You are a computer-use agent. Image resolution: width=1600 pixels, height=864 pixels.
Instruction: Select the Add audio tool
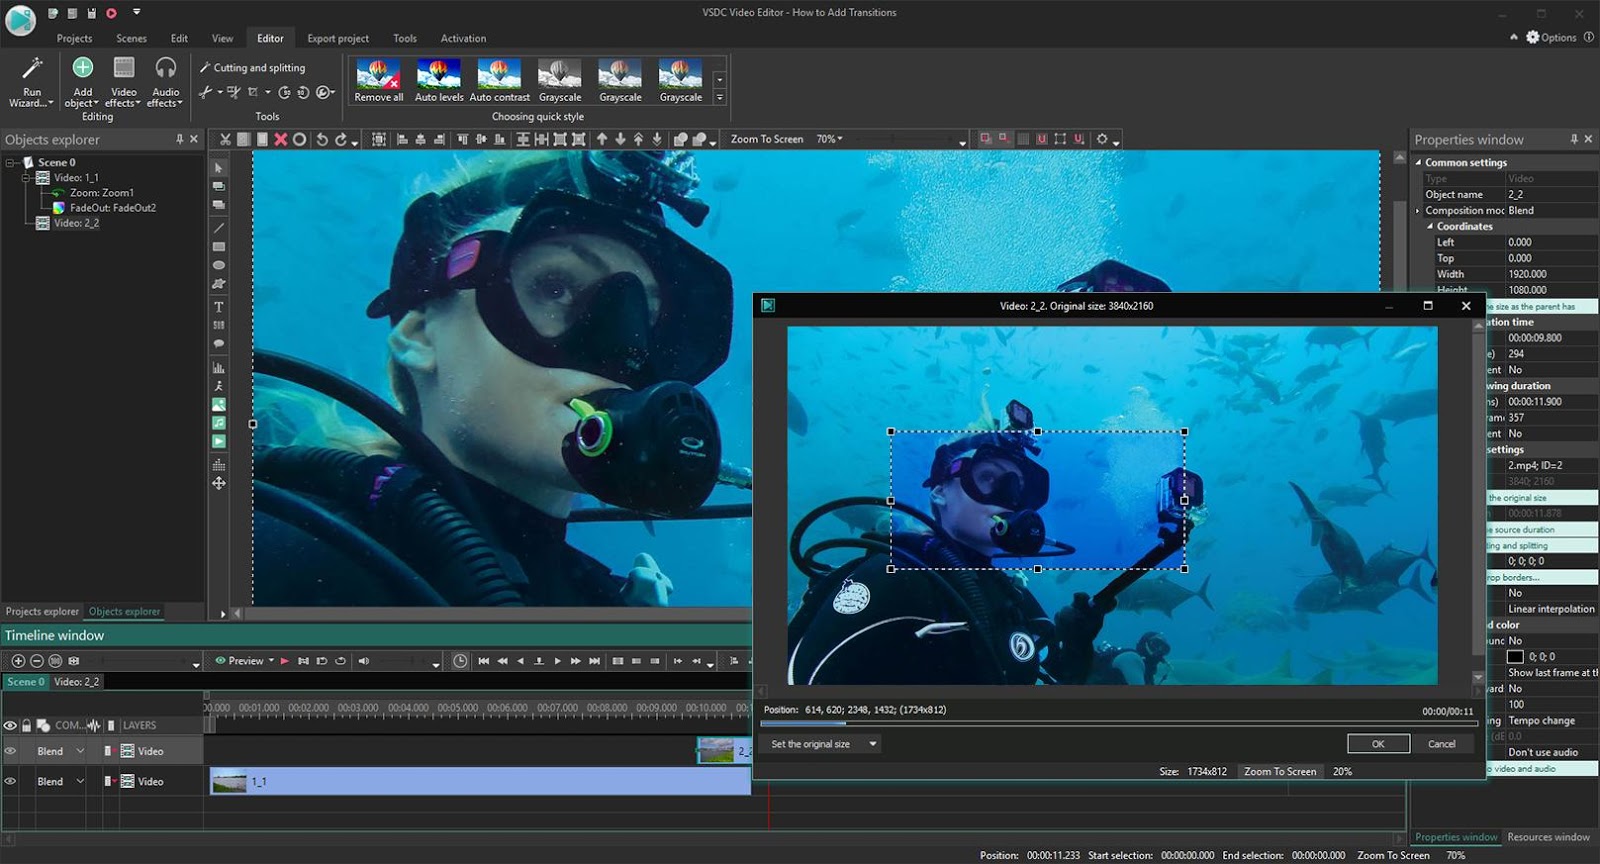[219, 423]
